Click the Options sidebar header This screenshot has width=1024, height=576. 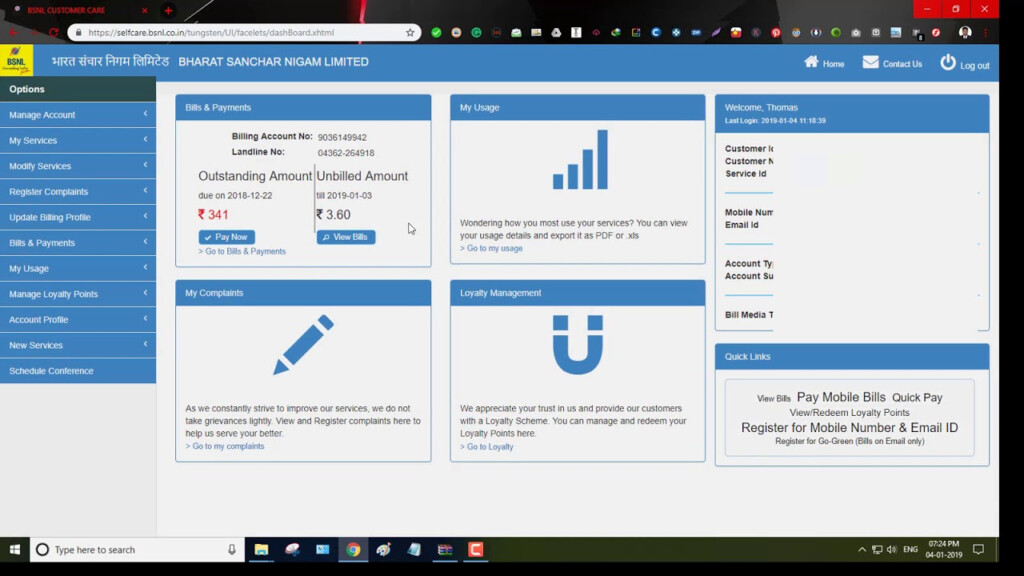pyautogui.click(x=78, y=89)
